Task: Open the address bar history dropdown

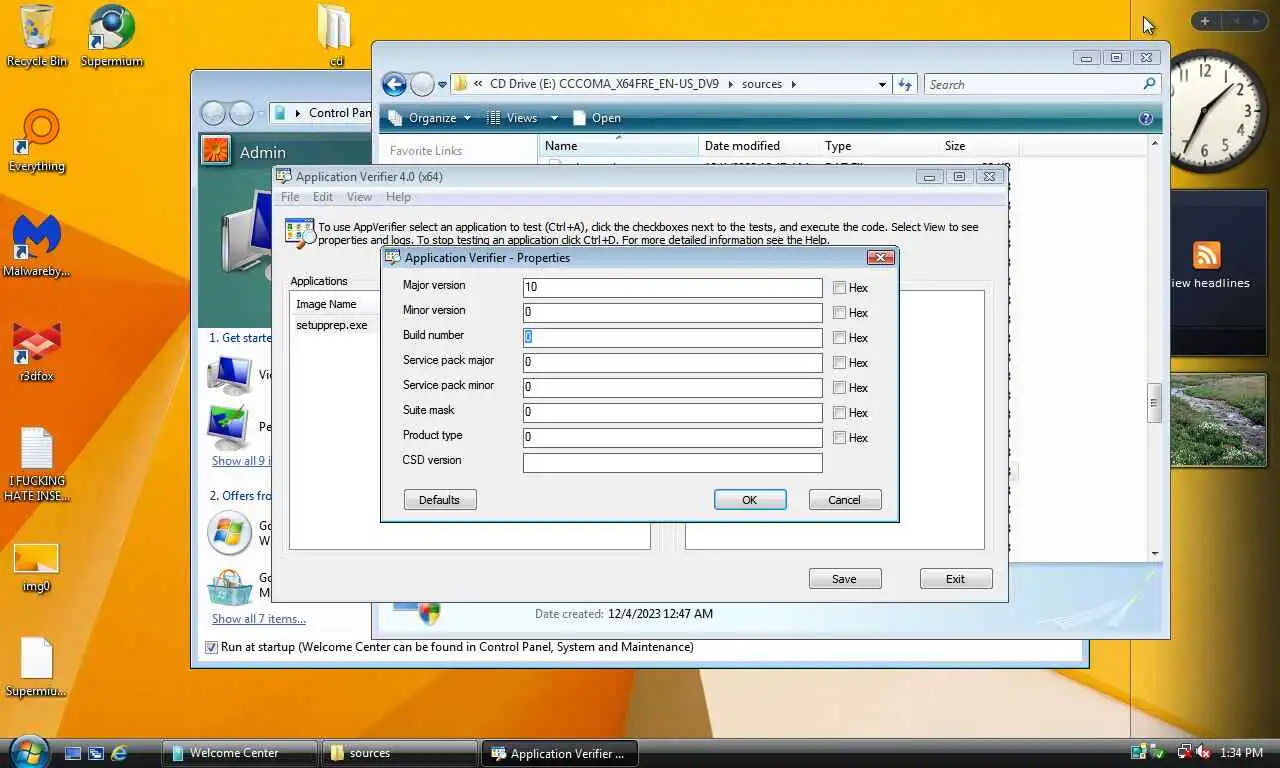Action: pos(882,85)
